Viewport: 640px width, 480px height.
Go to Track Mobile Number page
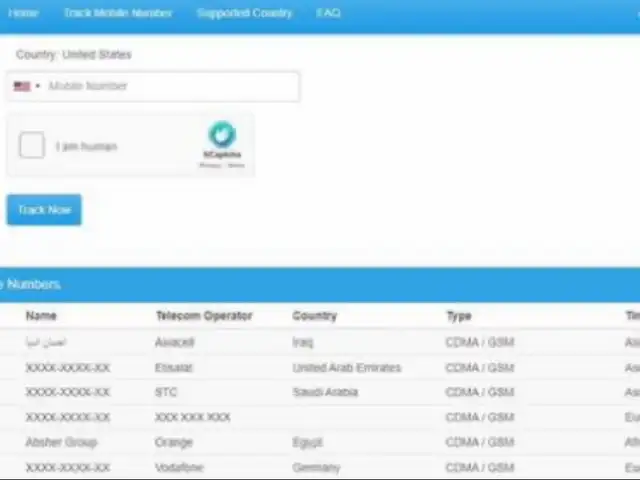coord(117,13)
